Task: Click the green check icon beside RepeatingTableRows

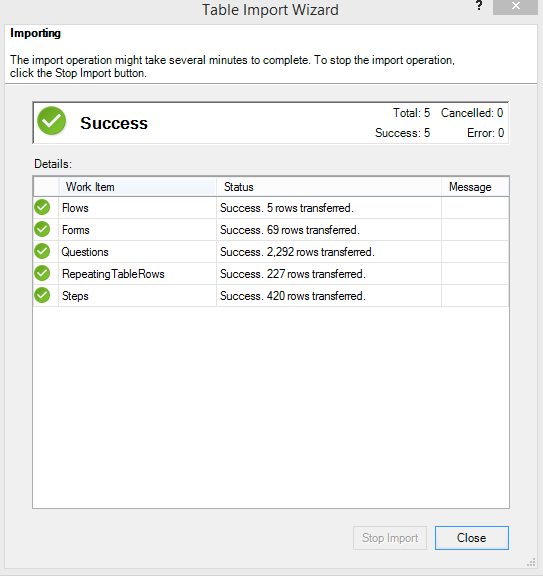Action: pos(42,273)
